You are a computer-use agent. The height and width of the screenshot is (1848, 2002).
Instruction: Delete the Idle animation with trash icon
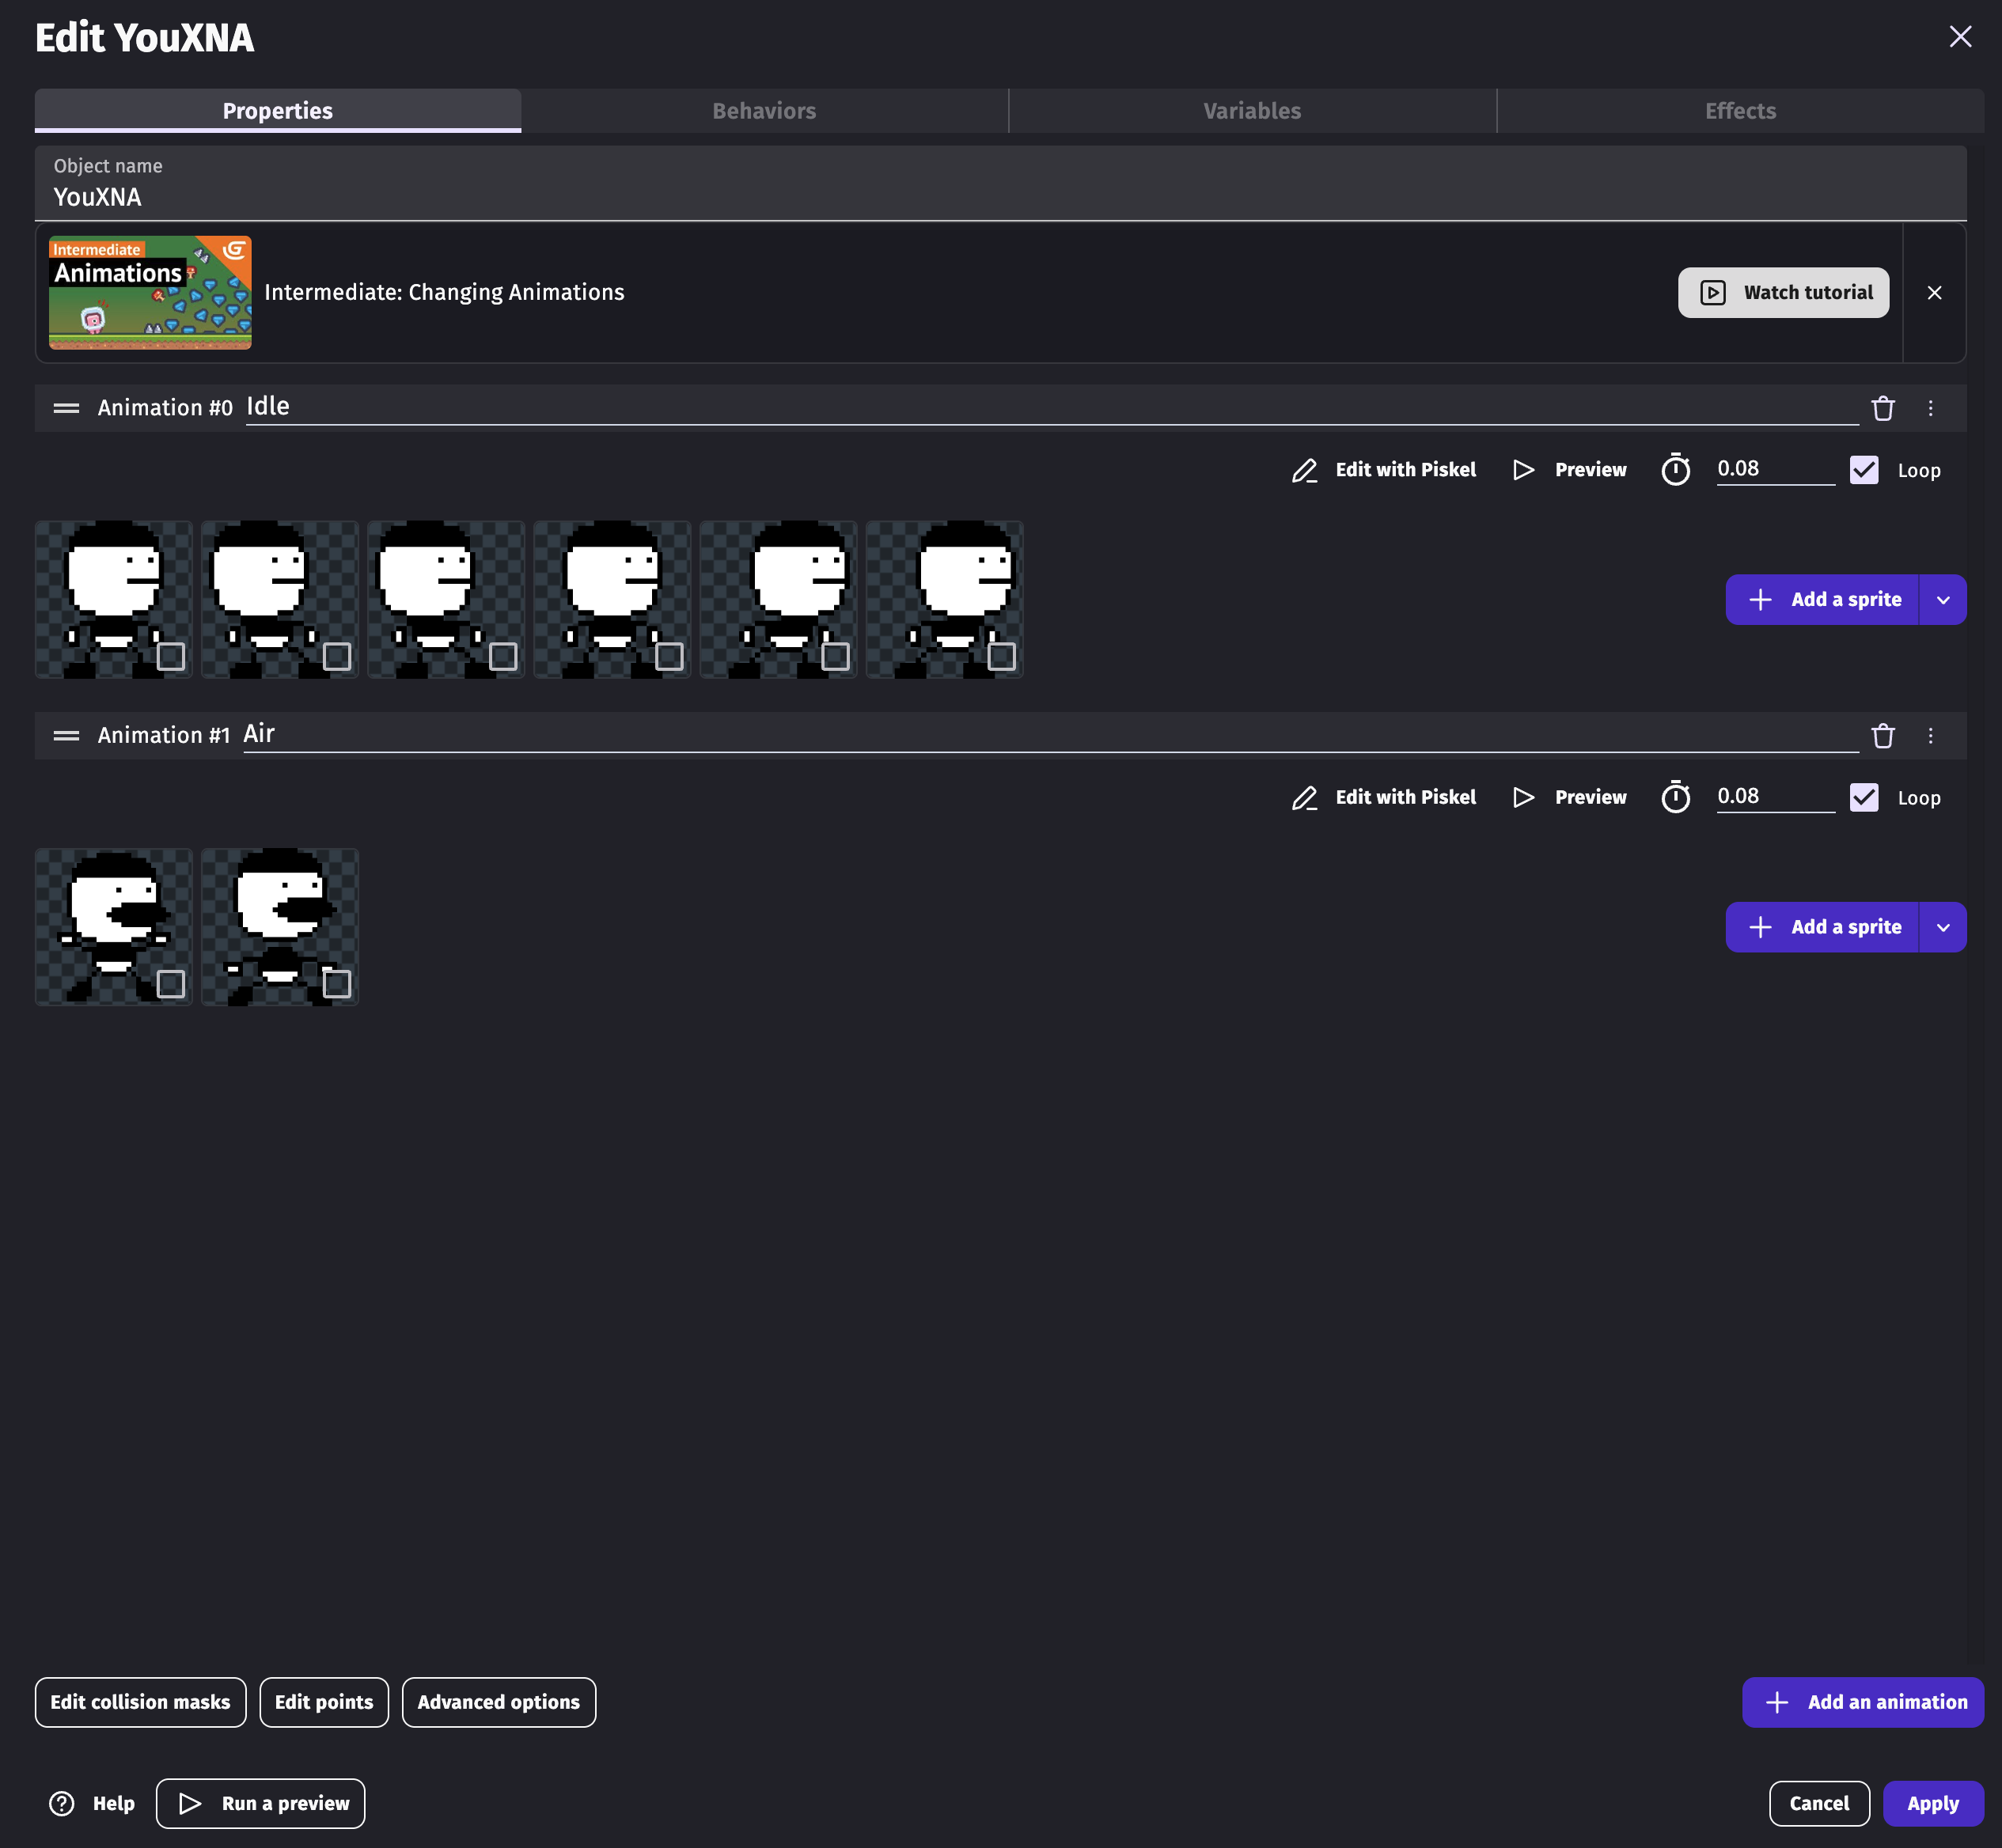tap(1883, 408)
